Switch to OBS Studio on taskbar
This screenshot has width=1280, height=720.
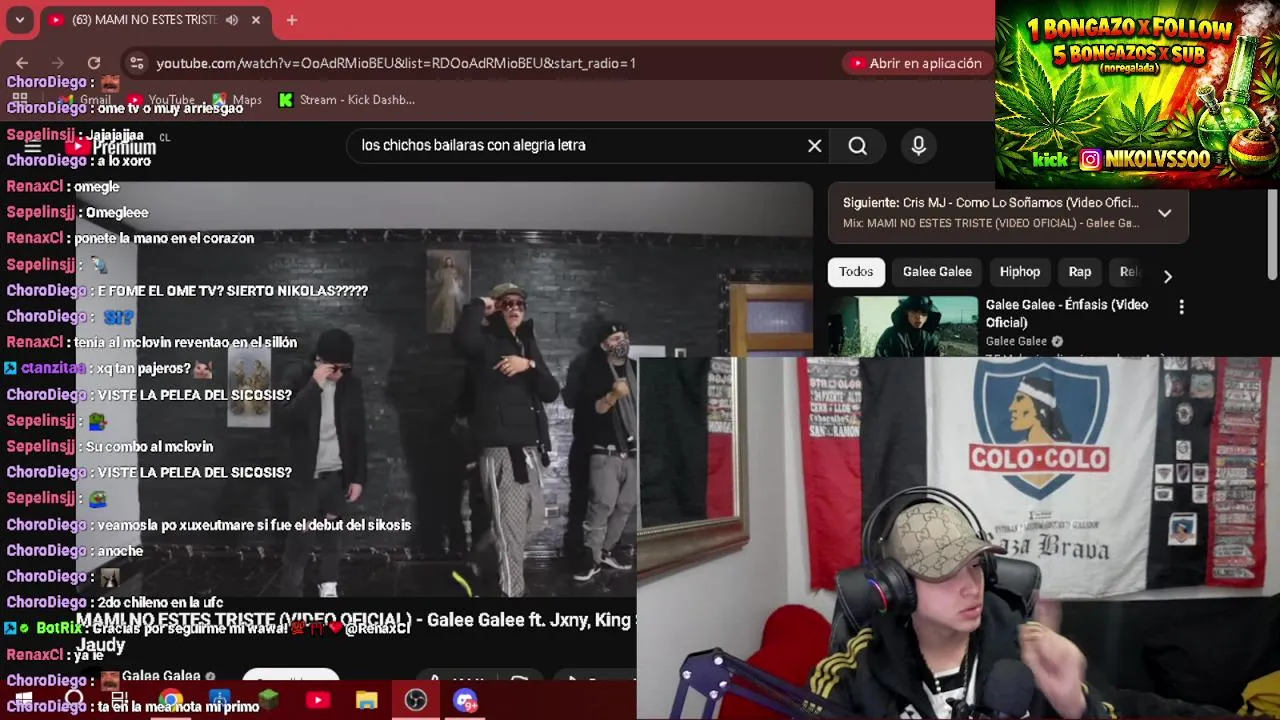416,701
